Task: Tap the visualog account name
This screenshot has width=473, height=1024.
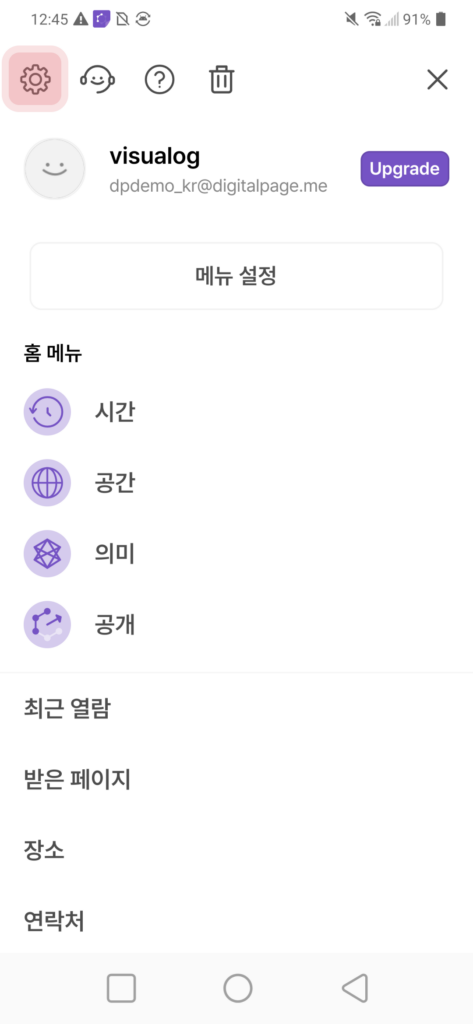Action: click(x=155, y=156)
